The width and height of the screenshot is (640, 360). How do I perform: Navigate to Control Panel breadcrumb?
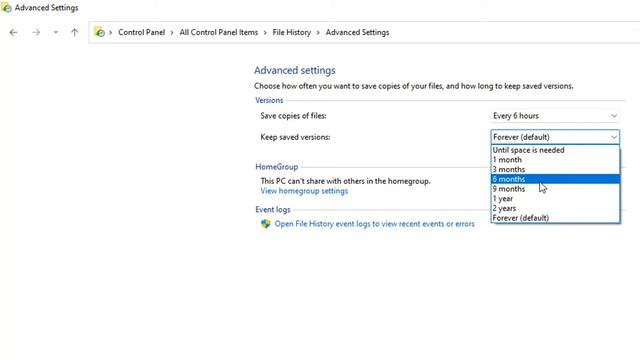point(142,32)
